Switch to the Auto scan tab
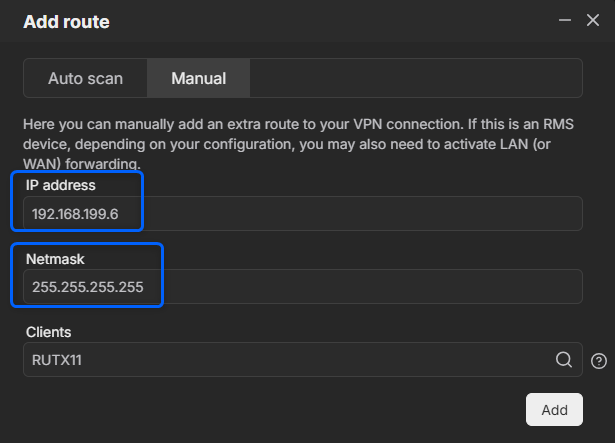Image resolution: width=615 pixels, height=443 pixels. tap(86, 78)
